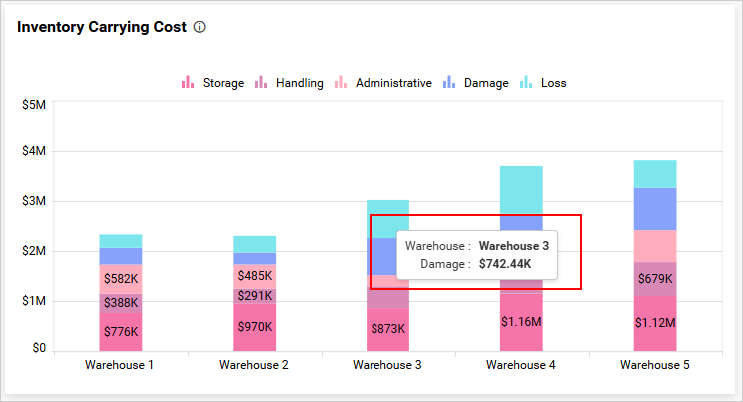The height and width of the screenshot is (402, 743).
Task: Toggle the Loss series via its legend label
Action: pos(553,83)
